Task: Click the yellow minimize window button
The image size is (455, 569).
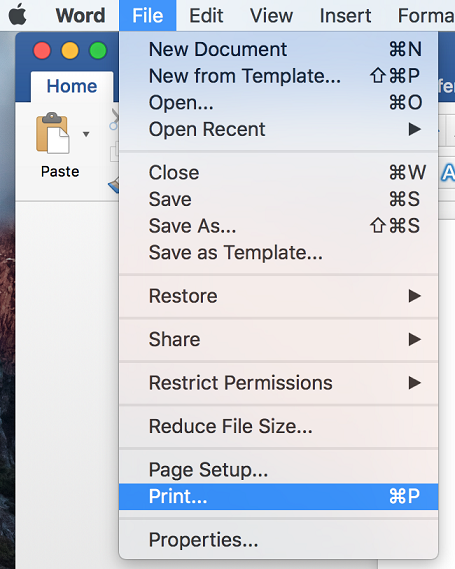Action: (x=70, y=50)
